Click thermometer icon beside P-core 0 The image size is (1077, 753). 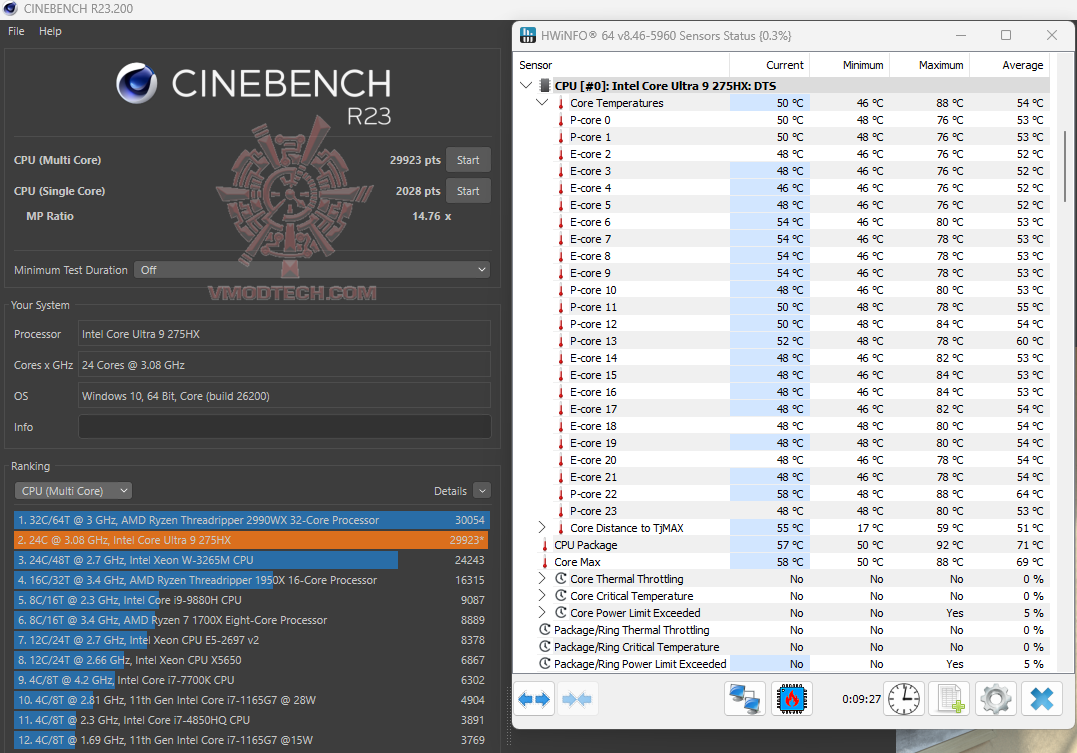coord(560,120)
